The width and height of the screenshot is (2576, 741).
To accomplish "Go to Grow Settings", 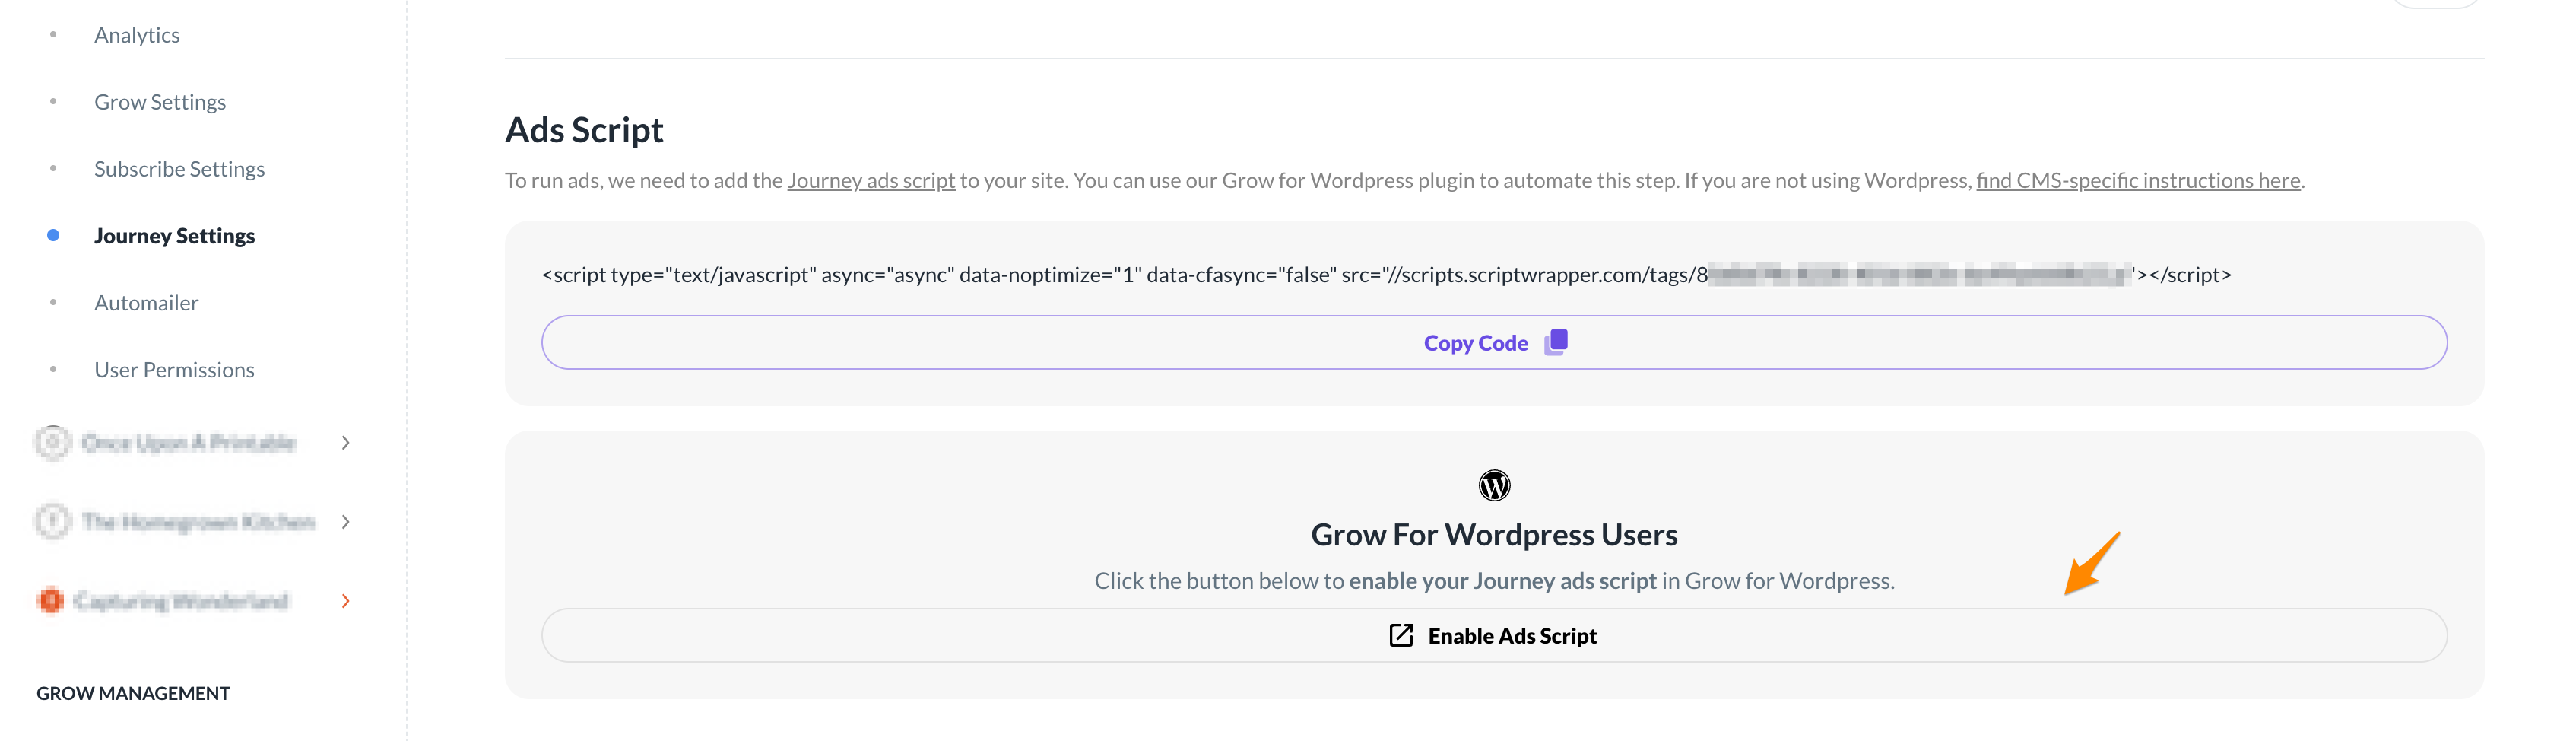I will tap(160, 102).
